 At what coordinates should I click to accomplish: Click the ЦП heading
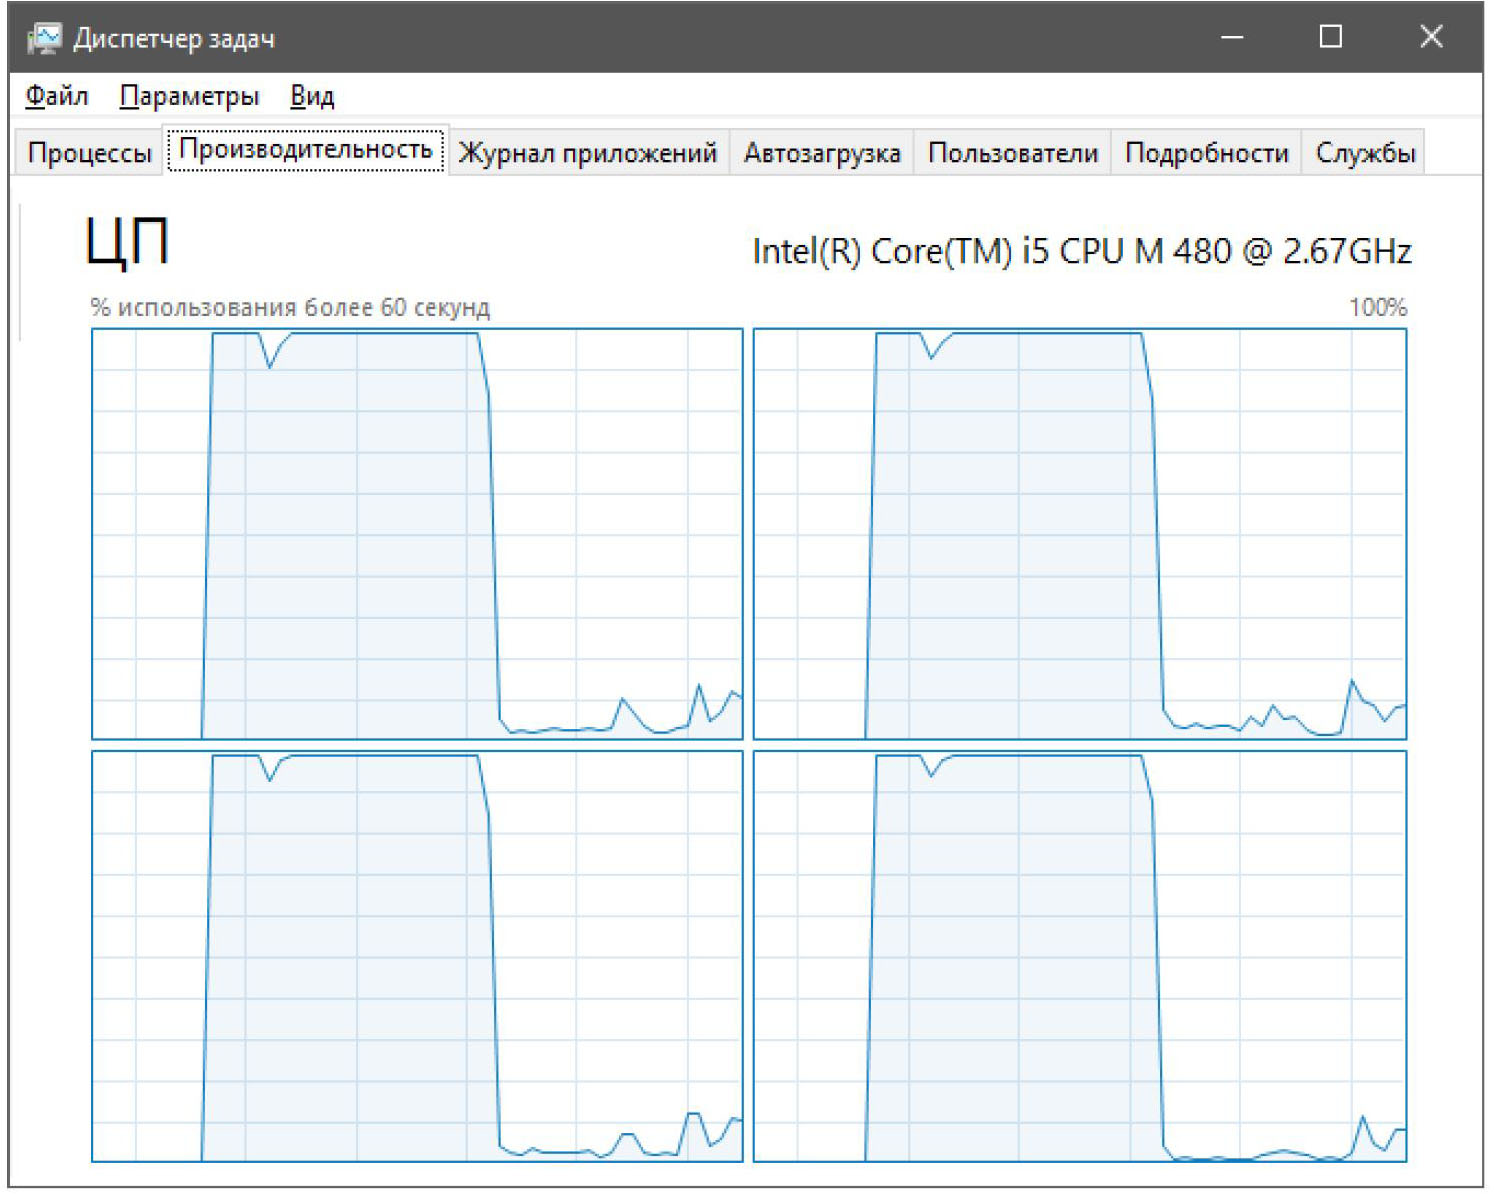click(x=127, y=243)
